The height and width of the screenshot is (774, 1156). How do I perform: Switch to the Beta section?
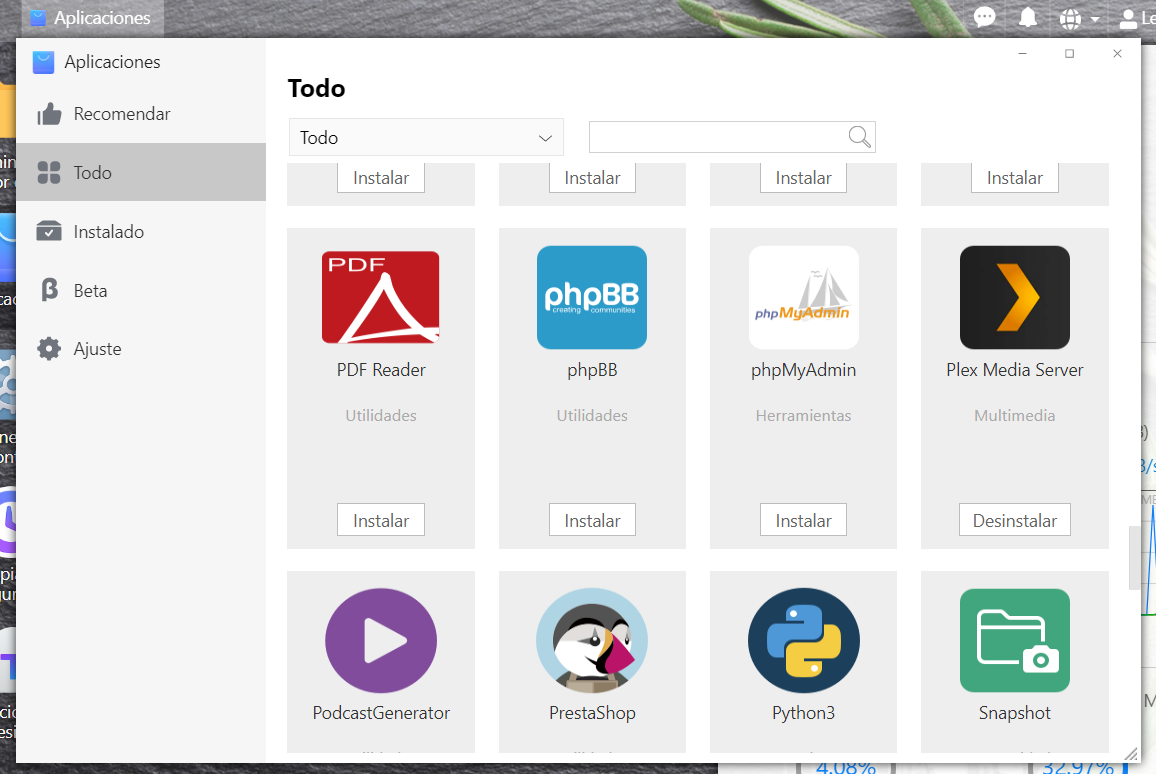pyautogui.click(x=141, y=290)
